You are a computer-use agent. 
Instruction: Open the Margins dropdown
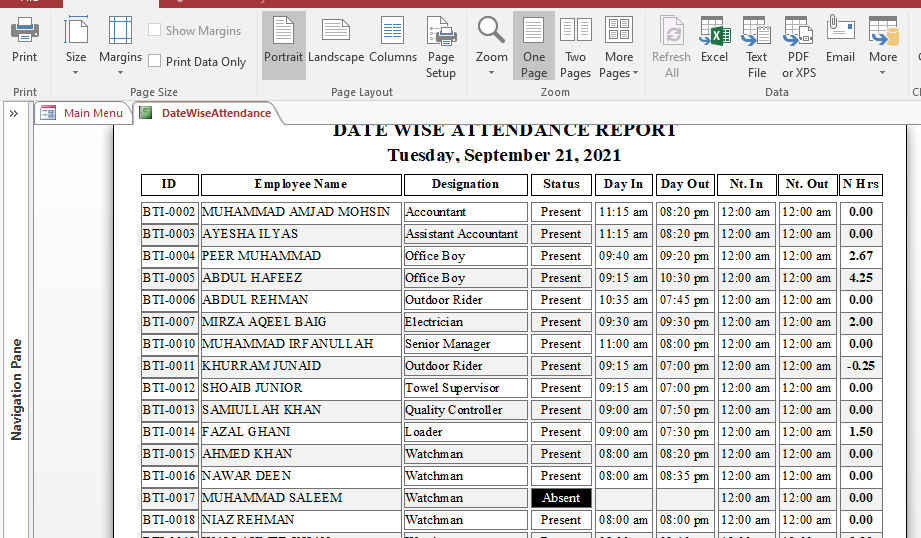120,46
